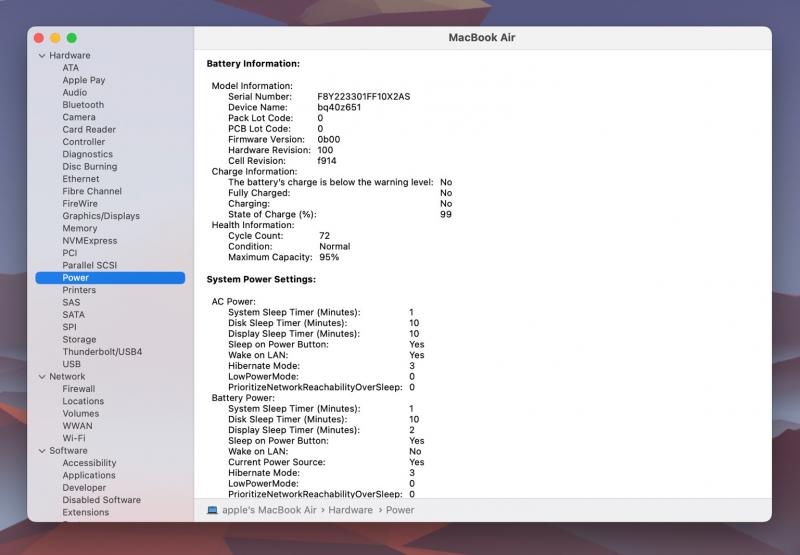Select Parallel SCSI in sidebar

pos(90,265)
